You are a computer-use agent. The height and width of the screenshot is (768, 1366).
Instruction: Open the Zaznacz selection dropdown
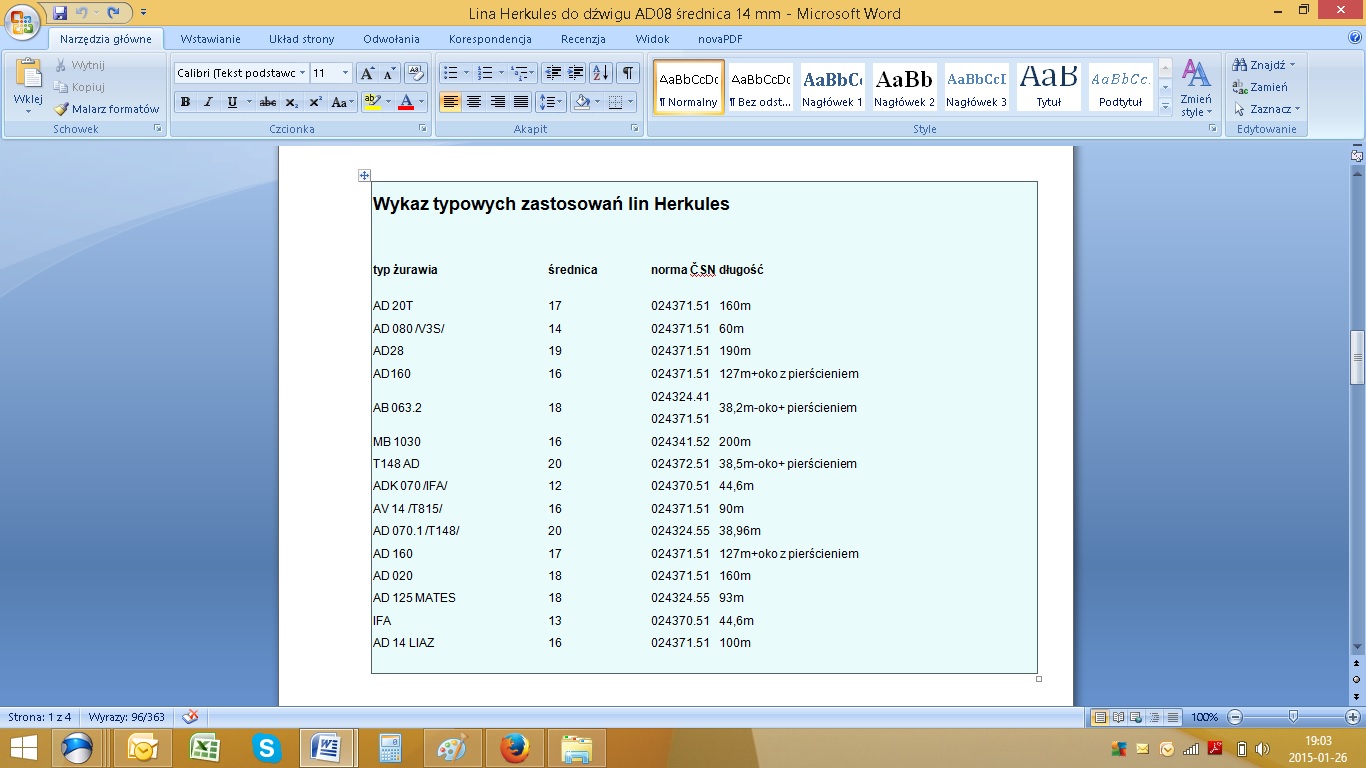(x=1267, y=109)
